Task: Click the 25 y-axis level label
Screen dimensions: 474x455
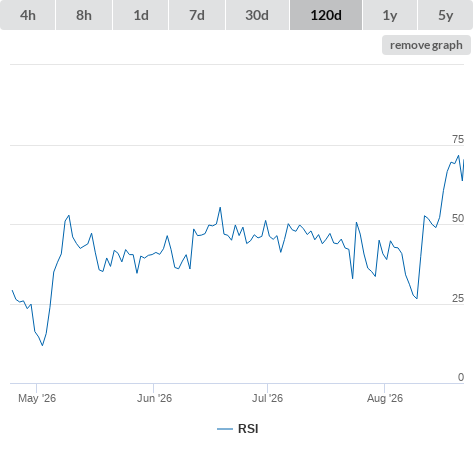Action: click(458, 298)
